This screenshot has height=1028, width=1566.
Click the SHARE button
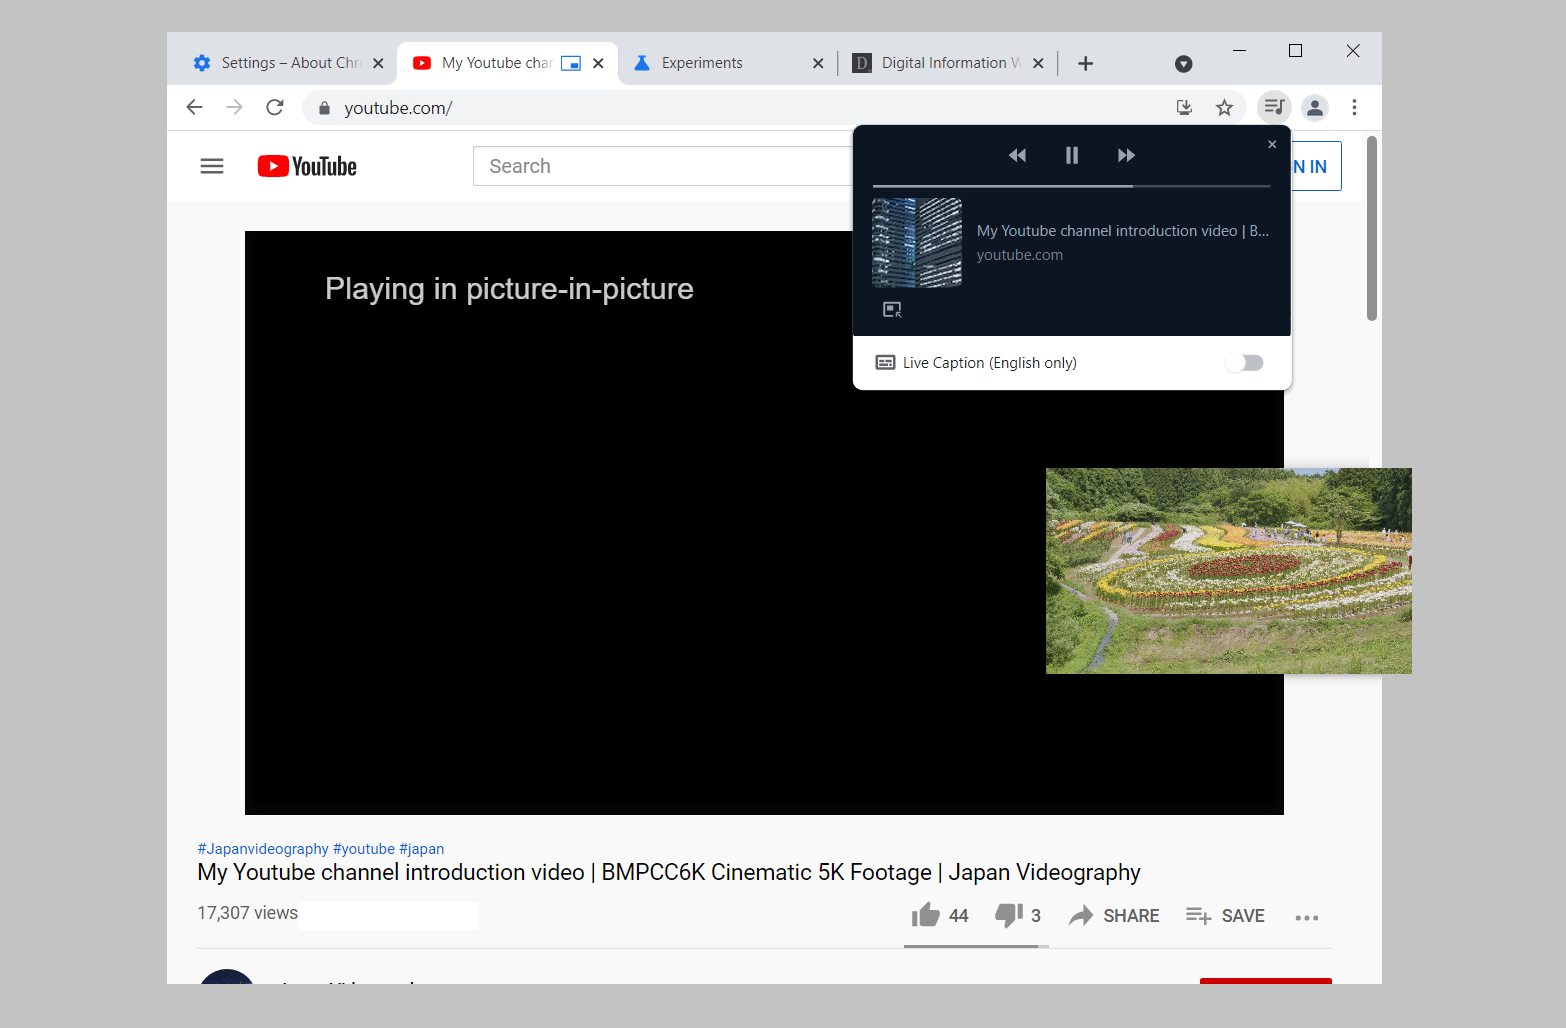[1114, 916]
